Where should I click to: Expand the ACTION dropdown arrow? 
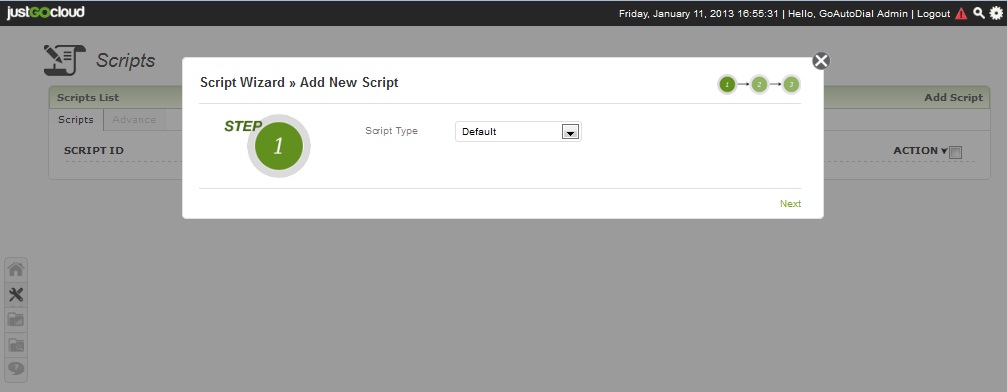[944, 151]
